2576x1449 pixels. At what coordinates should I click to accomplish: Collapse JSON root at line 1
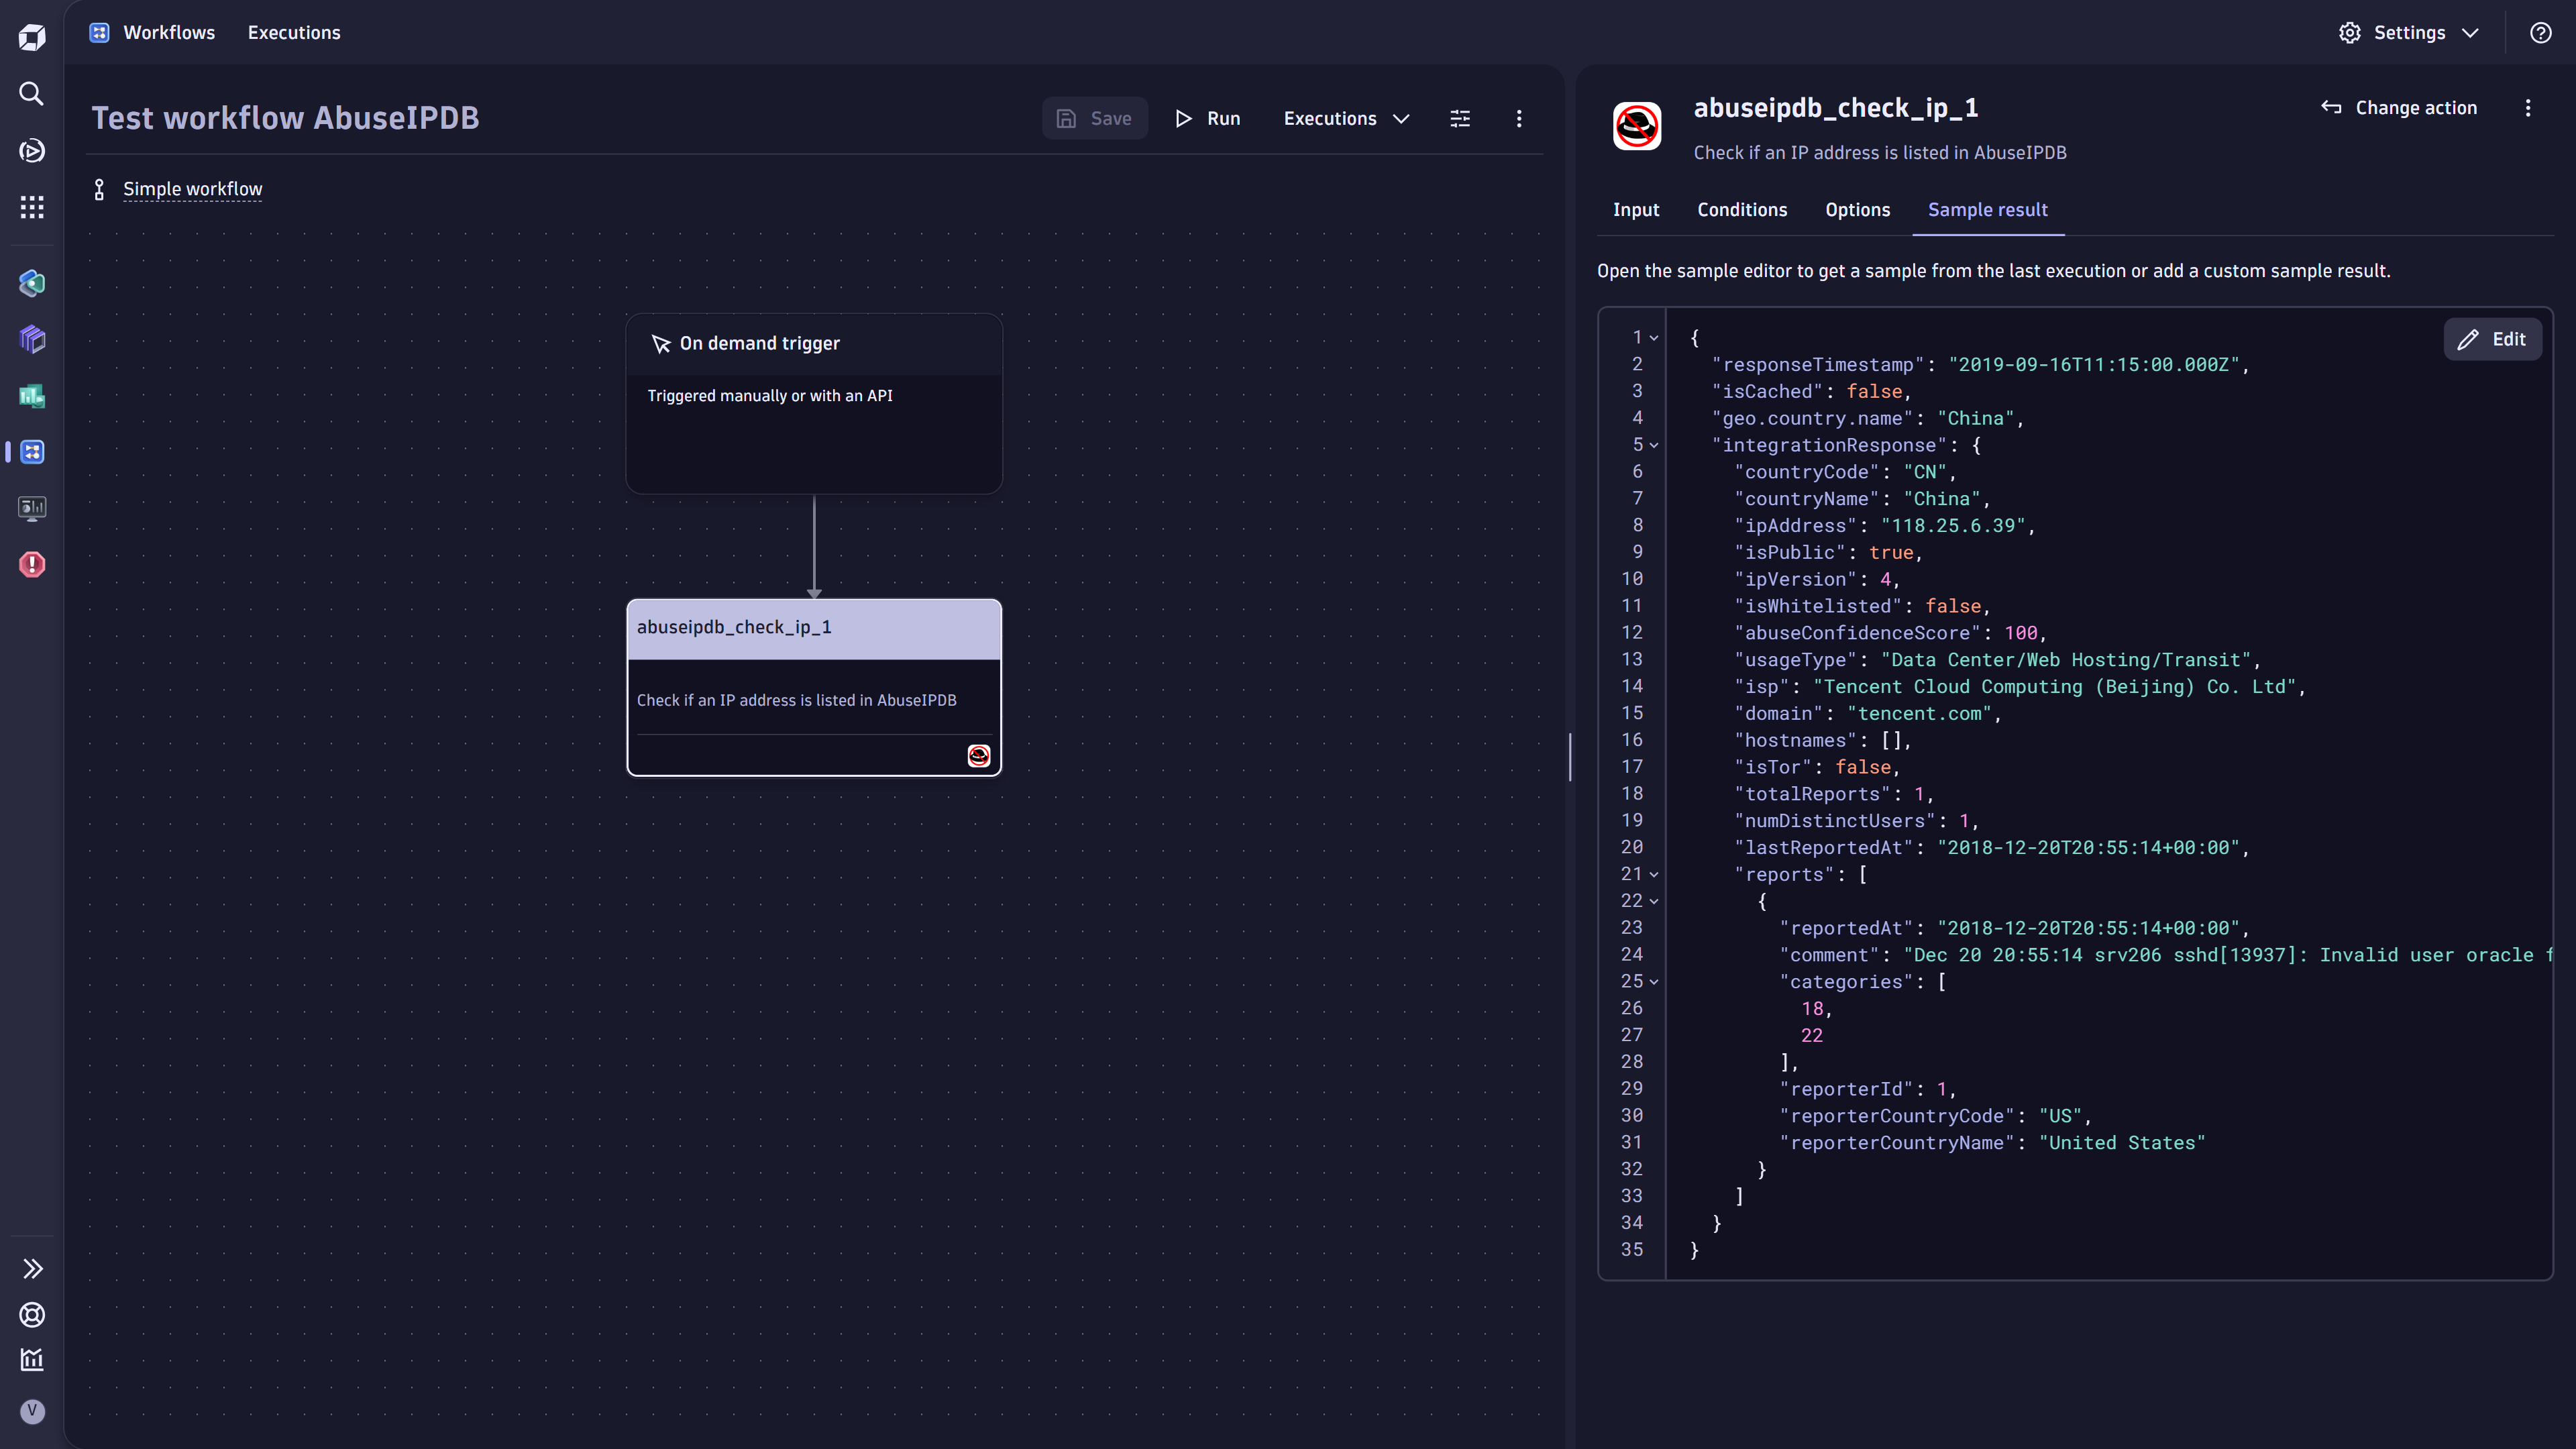(1654, 338)
